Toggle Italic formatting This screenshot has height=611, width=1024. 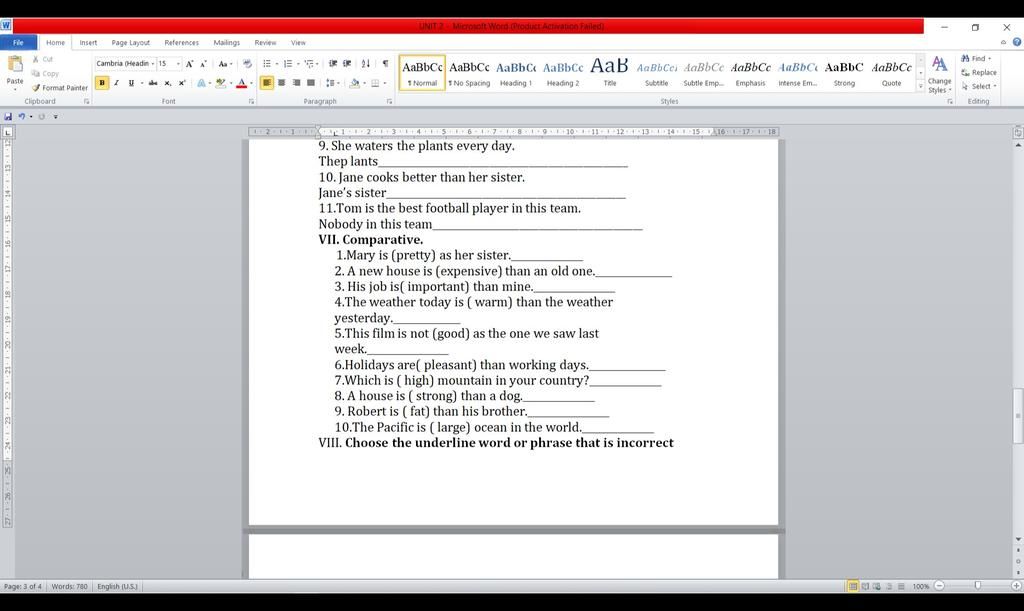[x=116, y=83]
